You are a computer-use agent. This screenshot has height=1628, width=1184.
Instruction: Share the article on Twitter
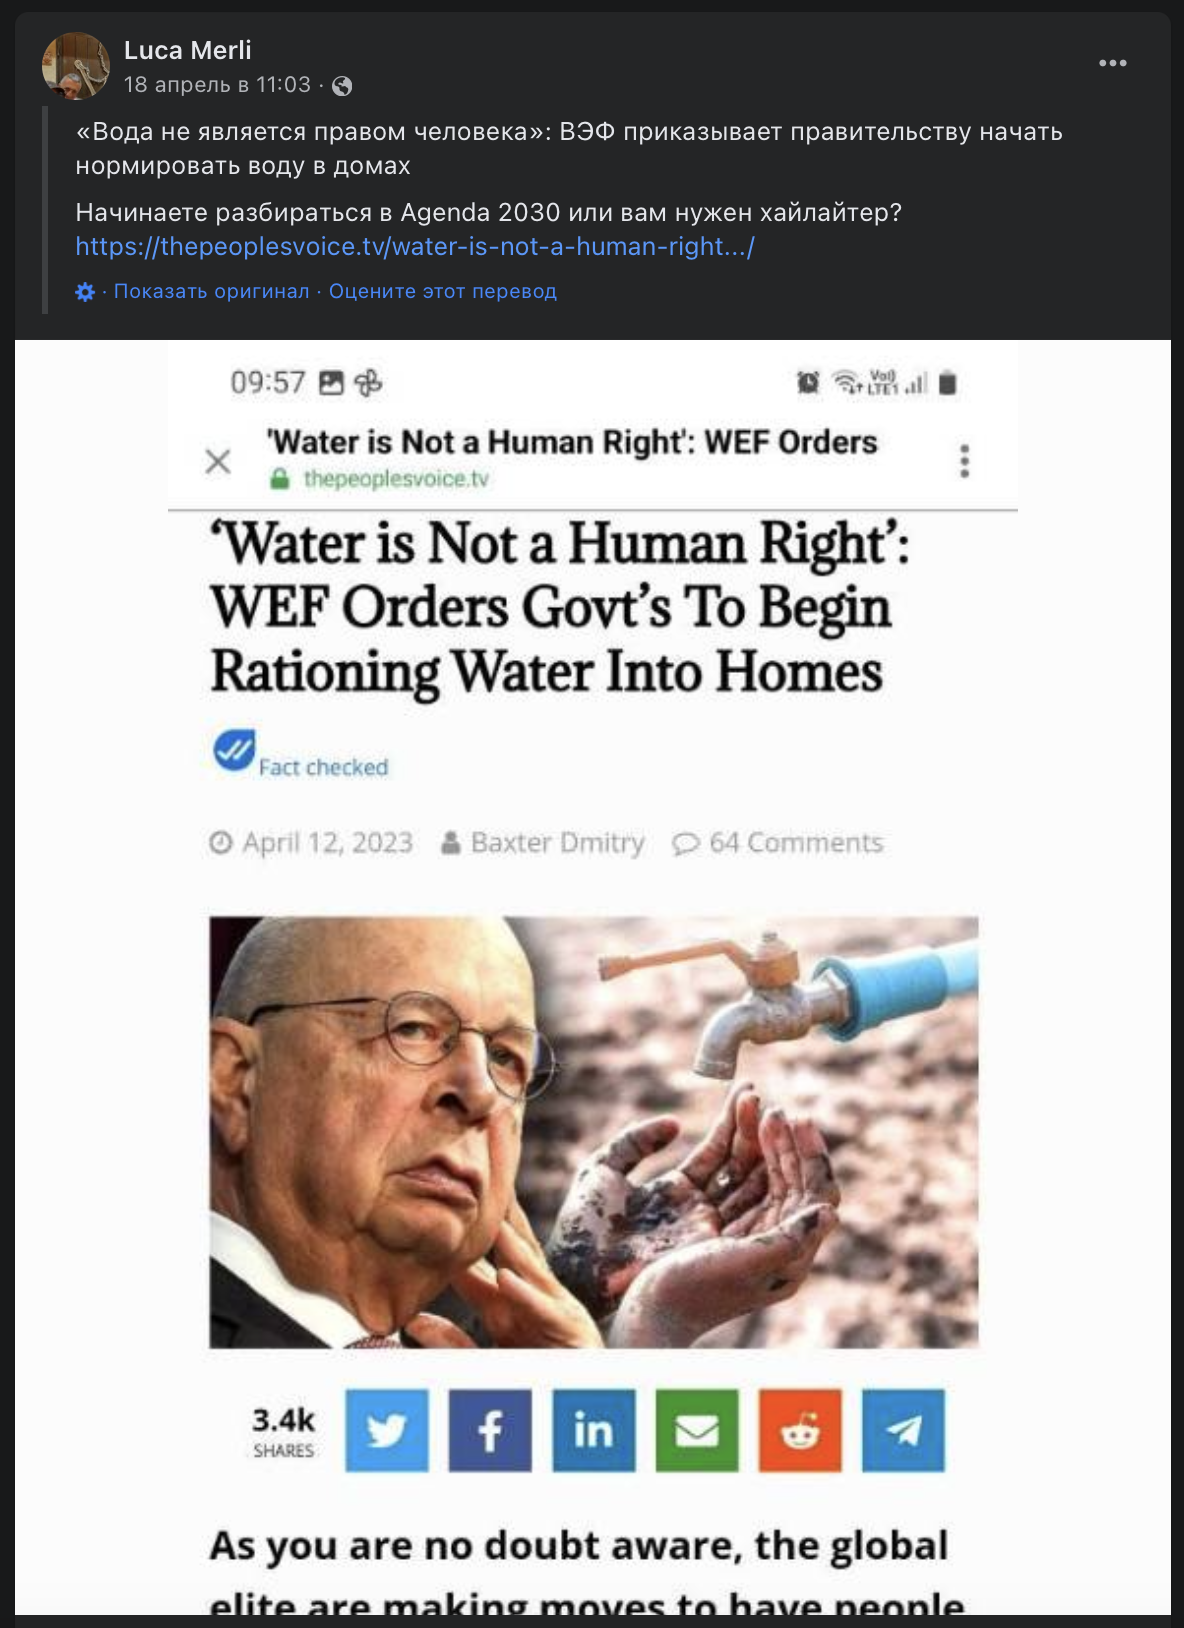pos(387,1430)
